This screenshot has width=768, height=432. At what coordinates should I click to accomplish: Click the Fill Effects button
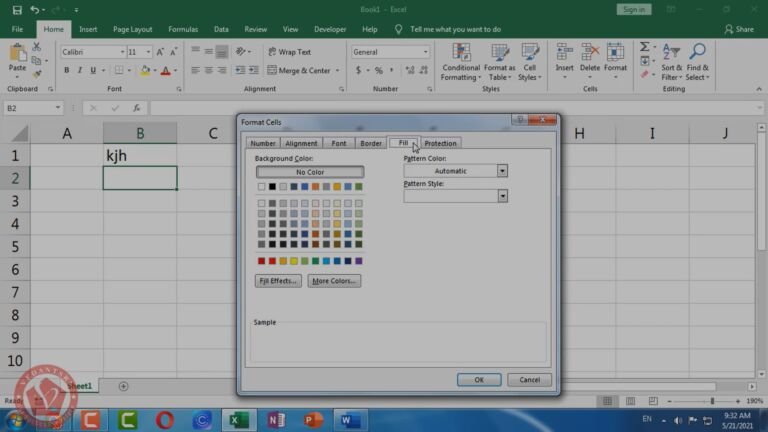[278, 281]
